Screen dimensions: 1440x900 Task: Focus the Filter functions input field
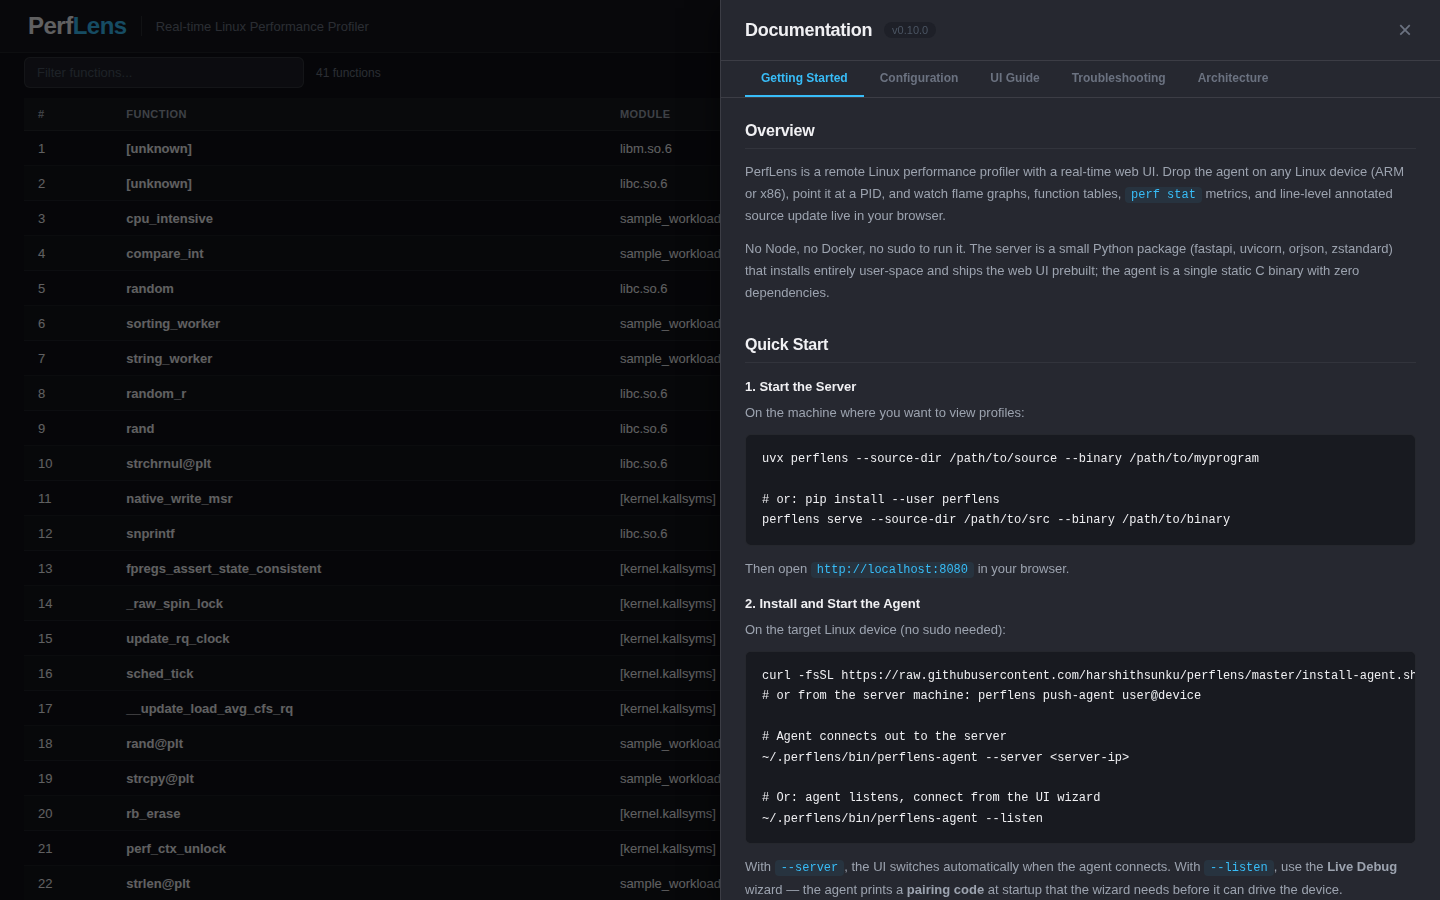tap(164, 73)
